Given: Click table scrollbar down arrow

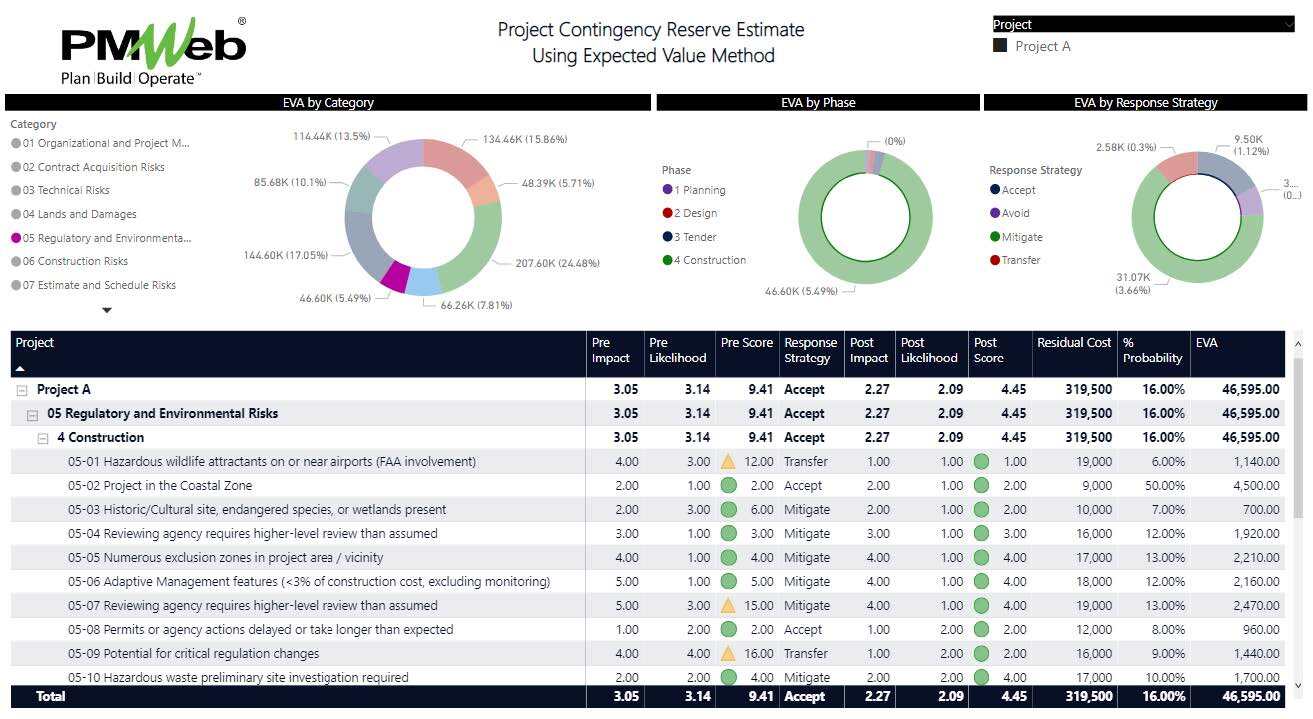Looking at the screenshot, I should pos(1297,685).
